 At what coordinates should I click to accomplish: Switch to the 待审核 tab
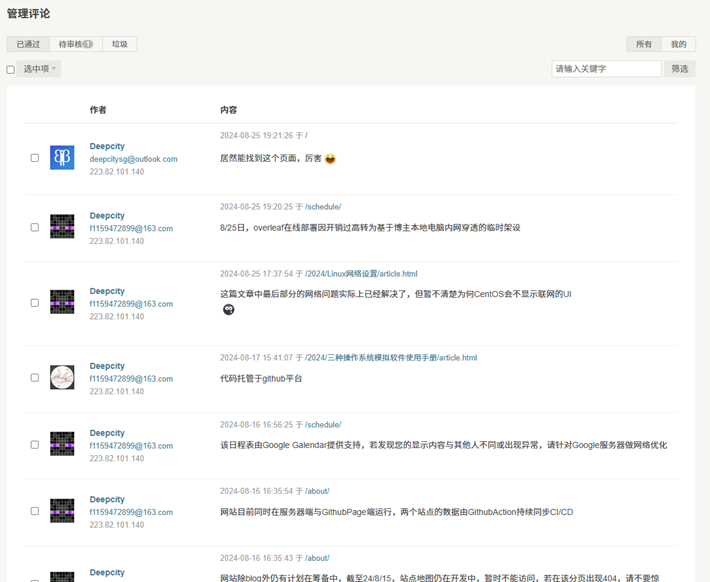point(76,44)
